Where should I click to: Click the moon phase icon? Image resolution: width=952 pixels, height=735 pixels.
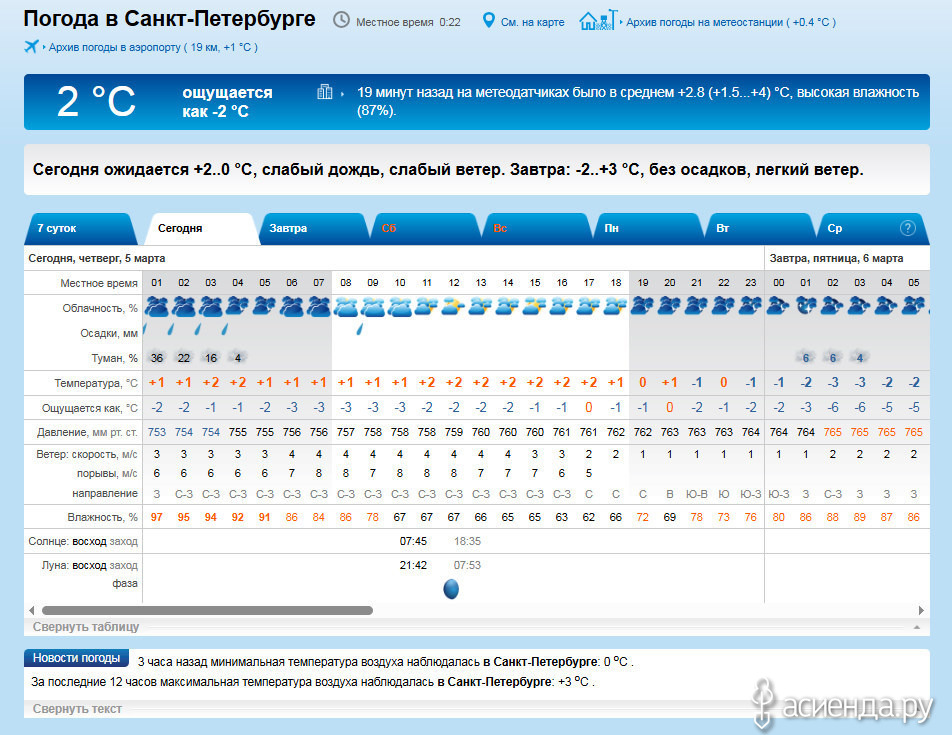pyautogui.click(x=451, y=589)
